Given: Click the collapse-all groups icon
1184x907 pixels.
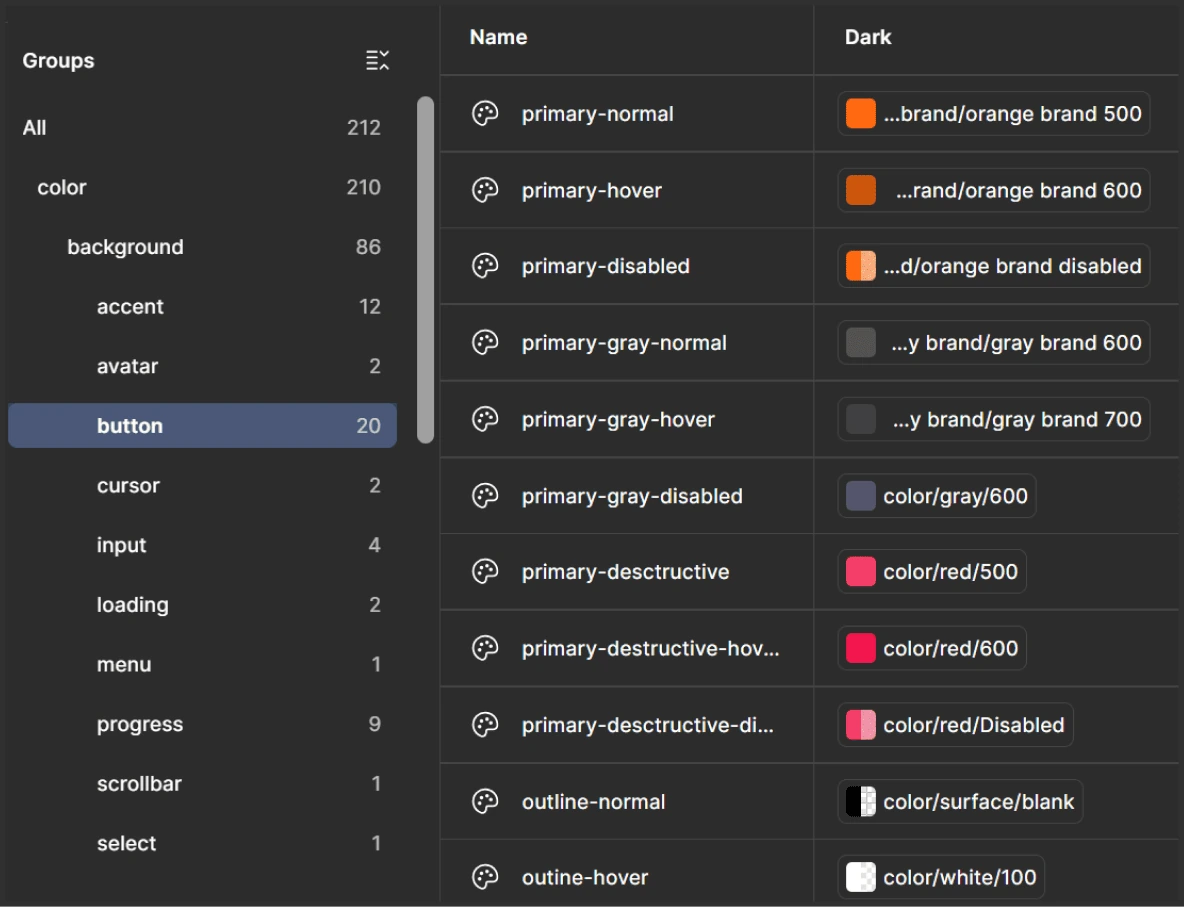Looking at the screenshot, I should click(x=378, y=60).
